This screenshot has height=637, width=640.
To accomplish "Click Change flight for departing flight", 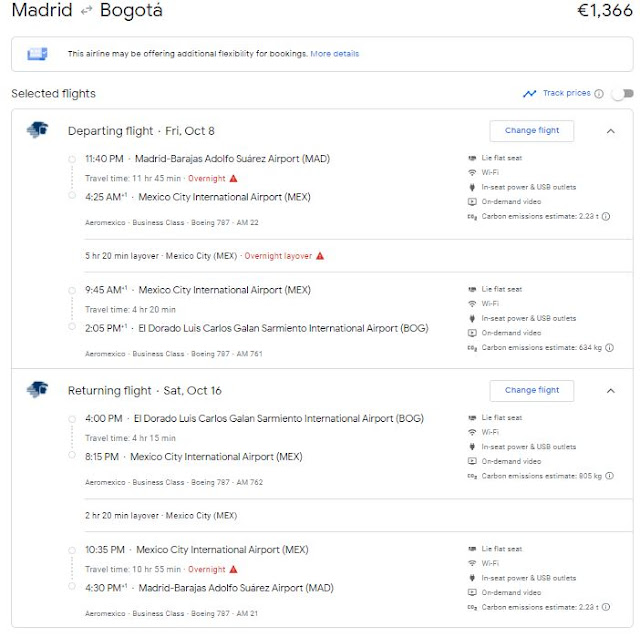I will pyautogui.click(x=531, y=130).
